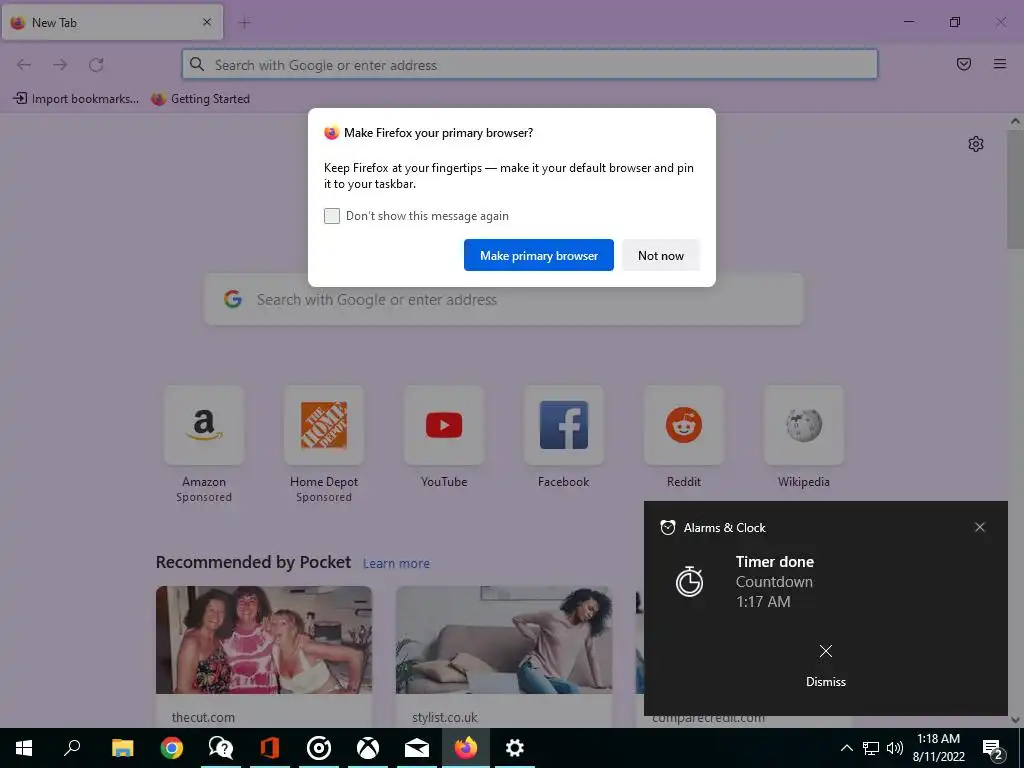The height and width of the screenshot is (768, 1024).
Task: Open the Windows Start menu
Action: [24, 748]
